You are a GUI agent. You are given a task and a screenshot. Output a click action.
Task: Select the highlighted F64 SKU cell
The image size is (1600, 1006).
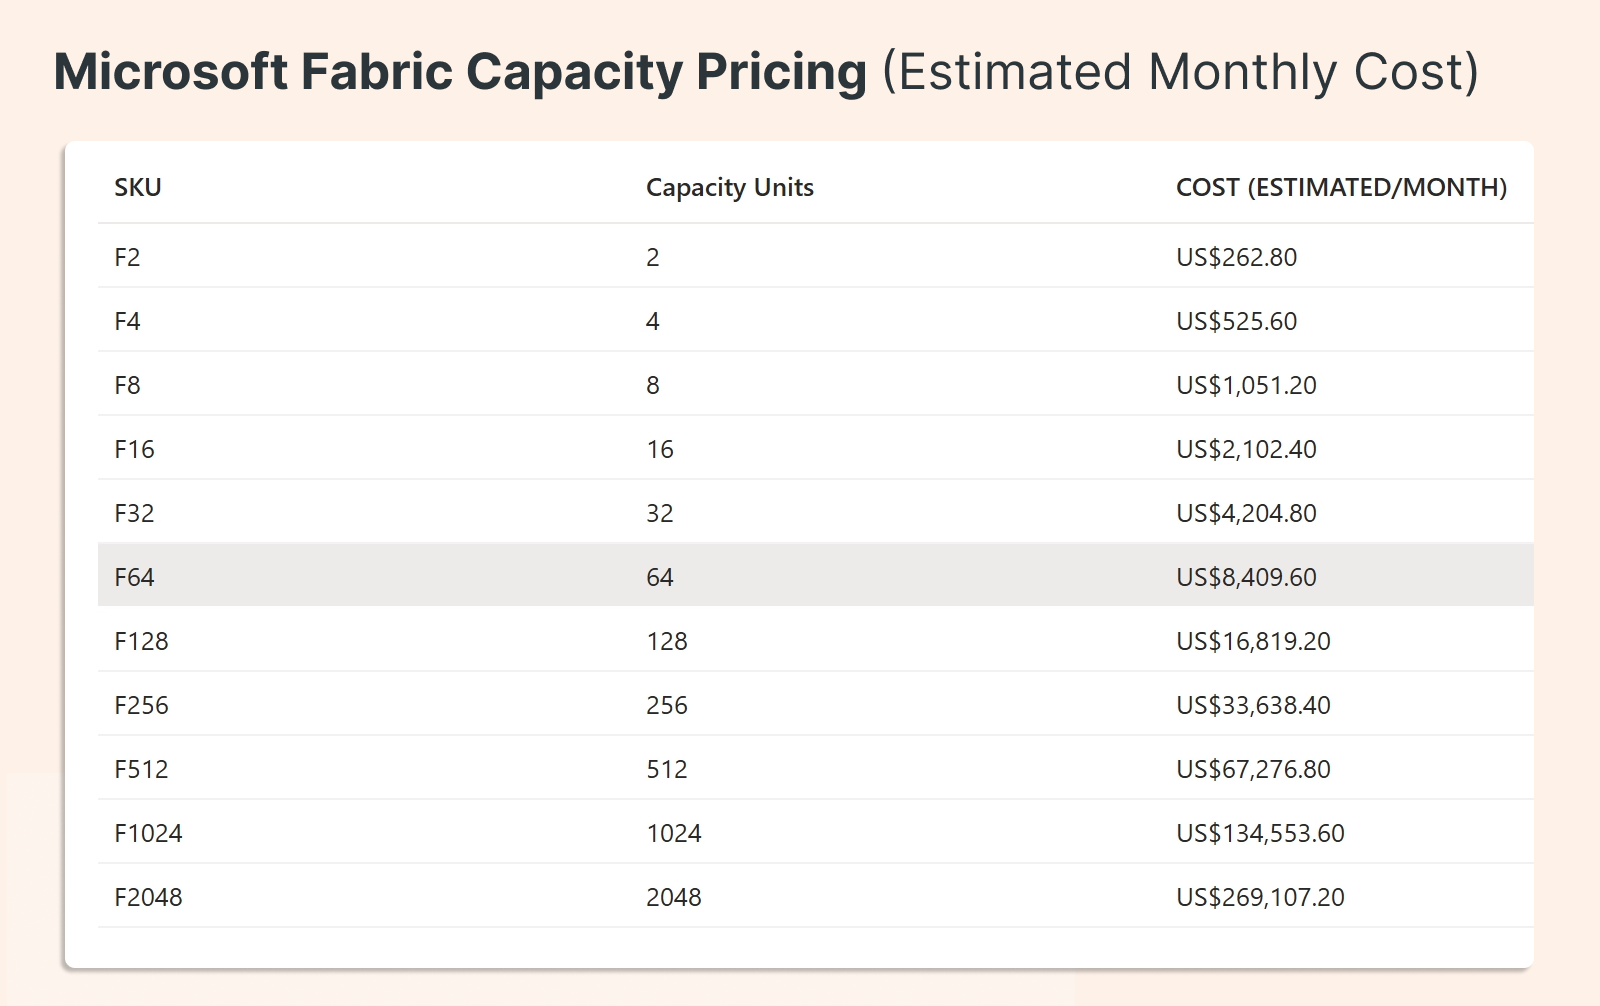[134, 578]
